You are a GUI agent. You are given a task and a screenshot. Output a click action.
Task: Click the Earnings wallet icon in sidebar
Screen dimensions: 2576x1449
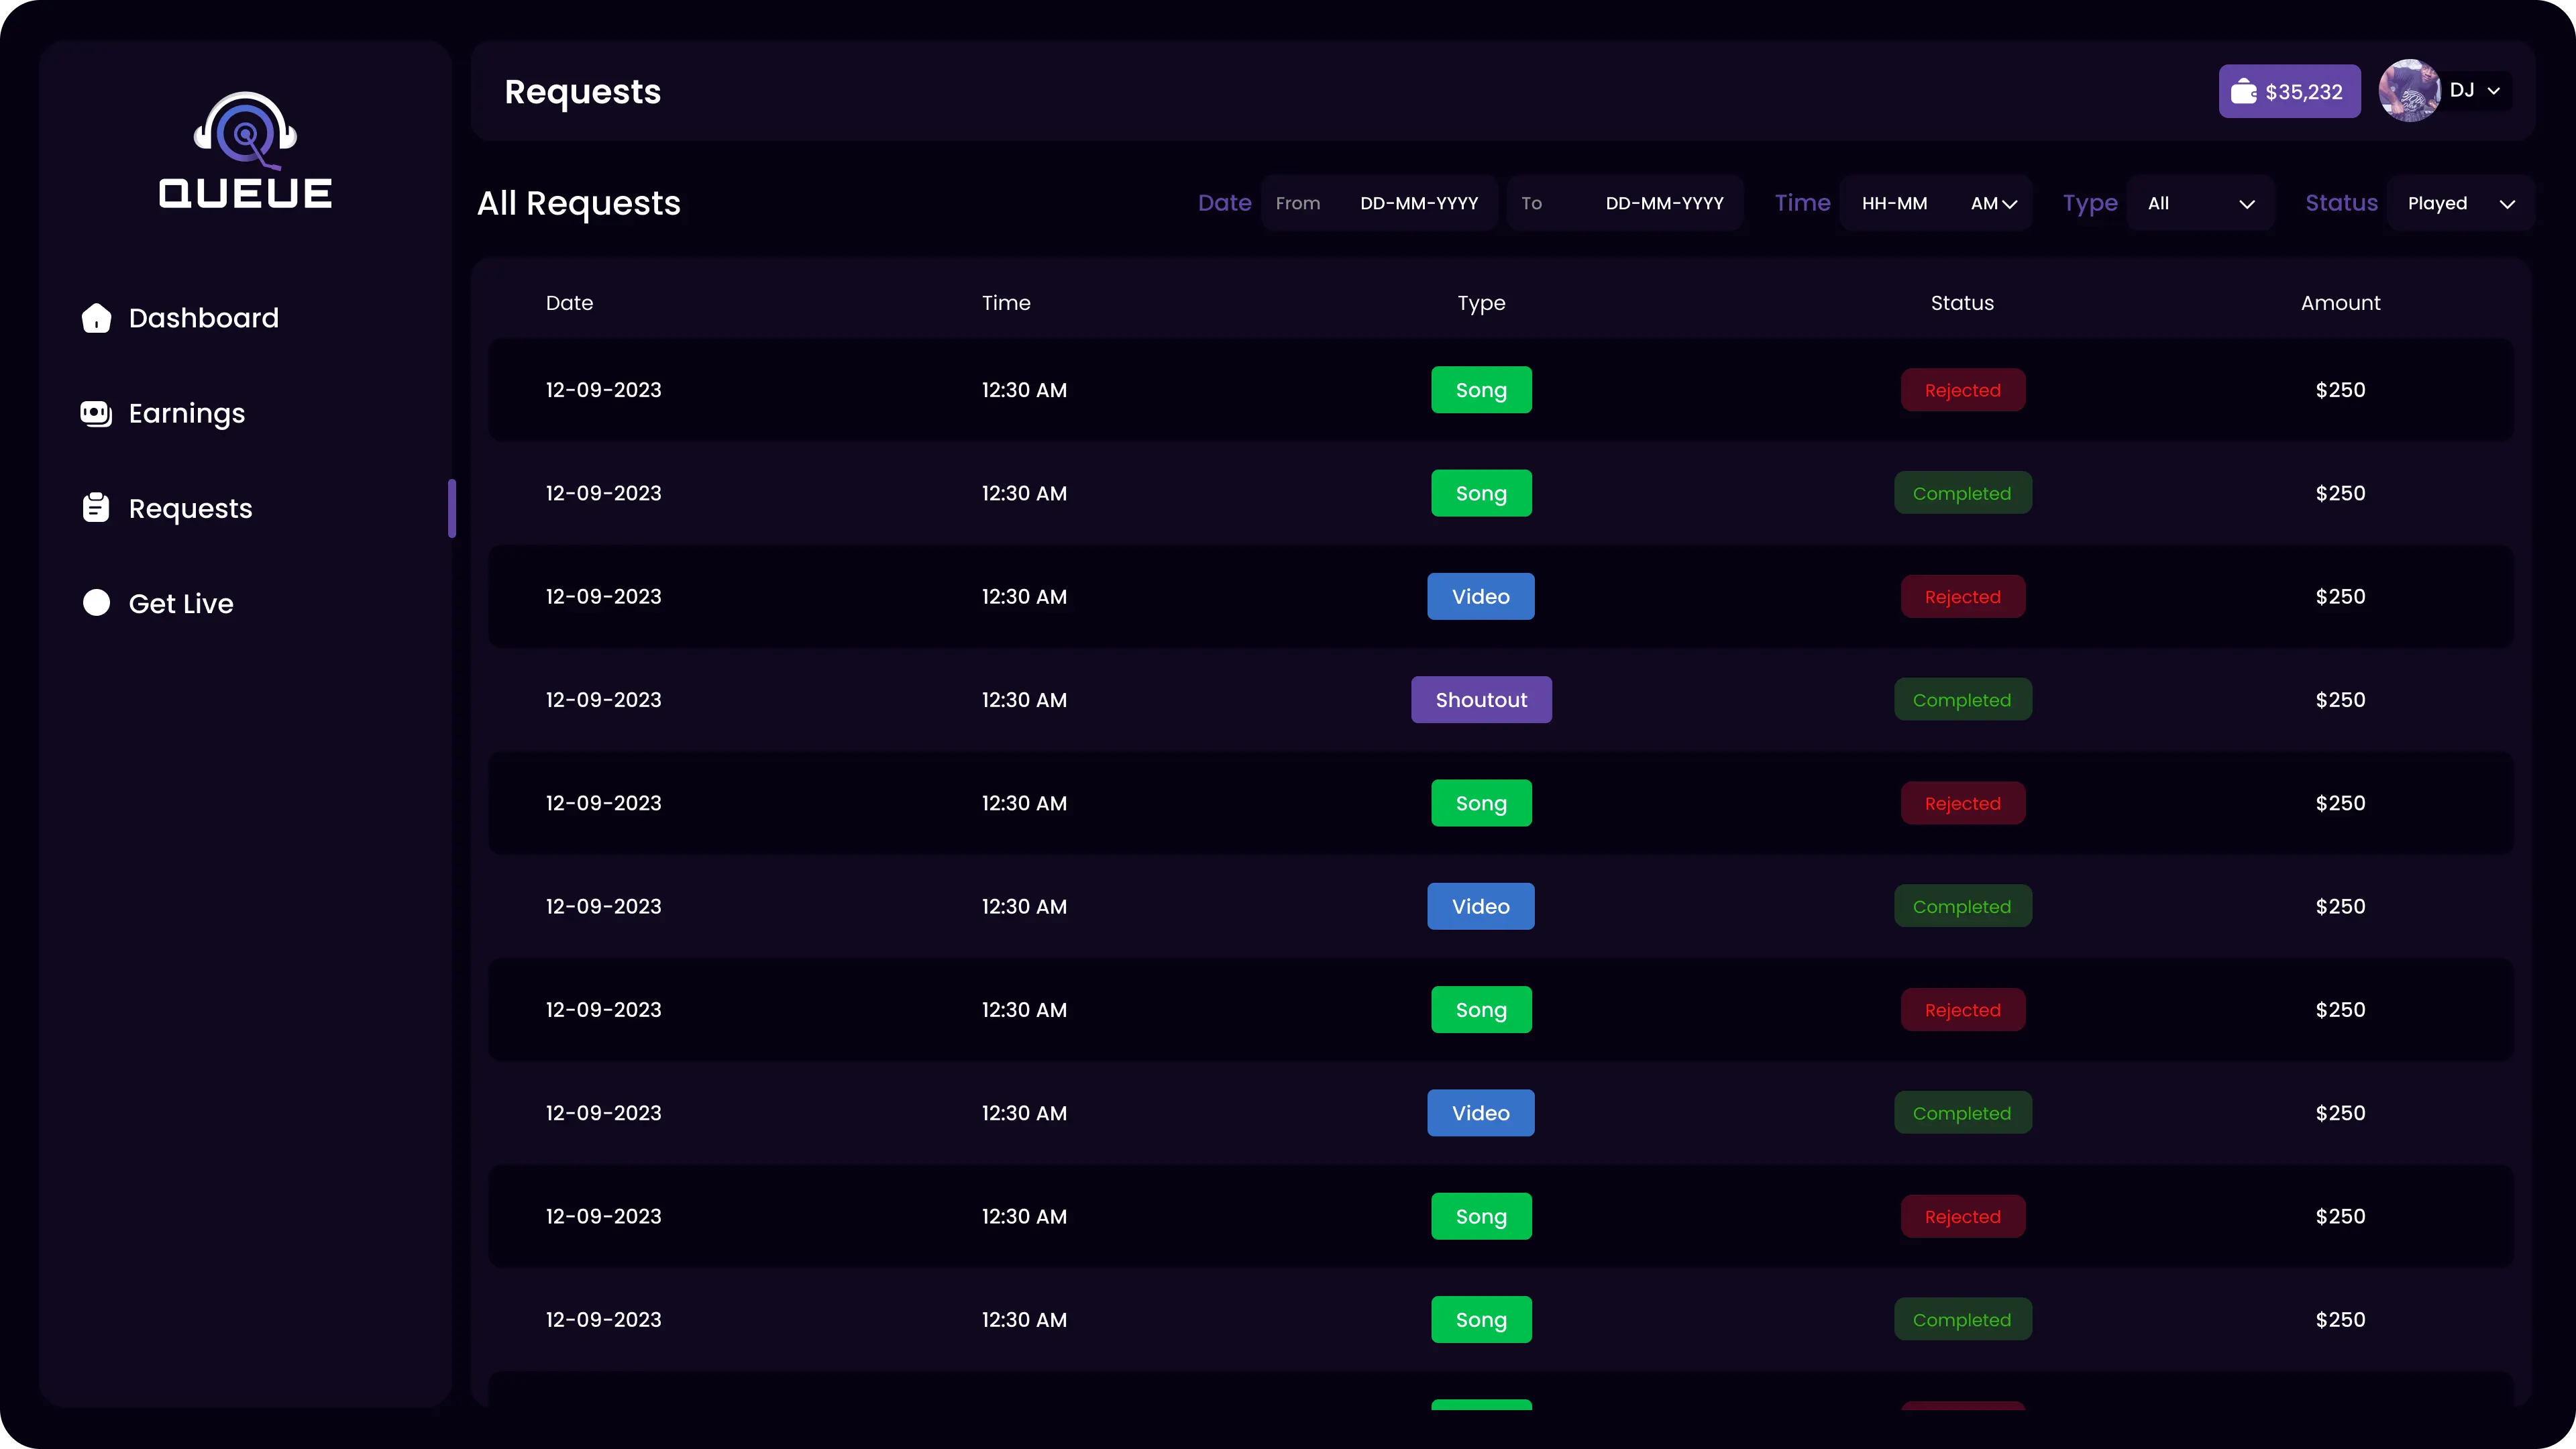pyautogui.click(x=96, y=413)
